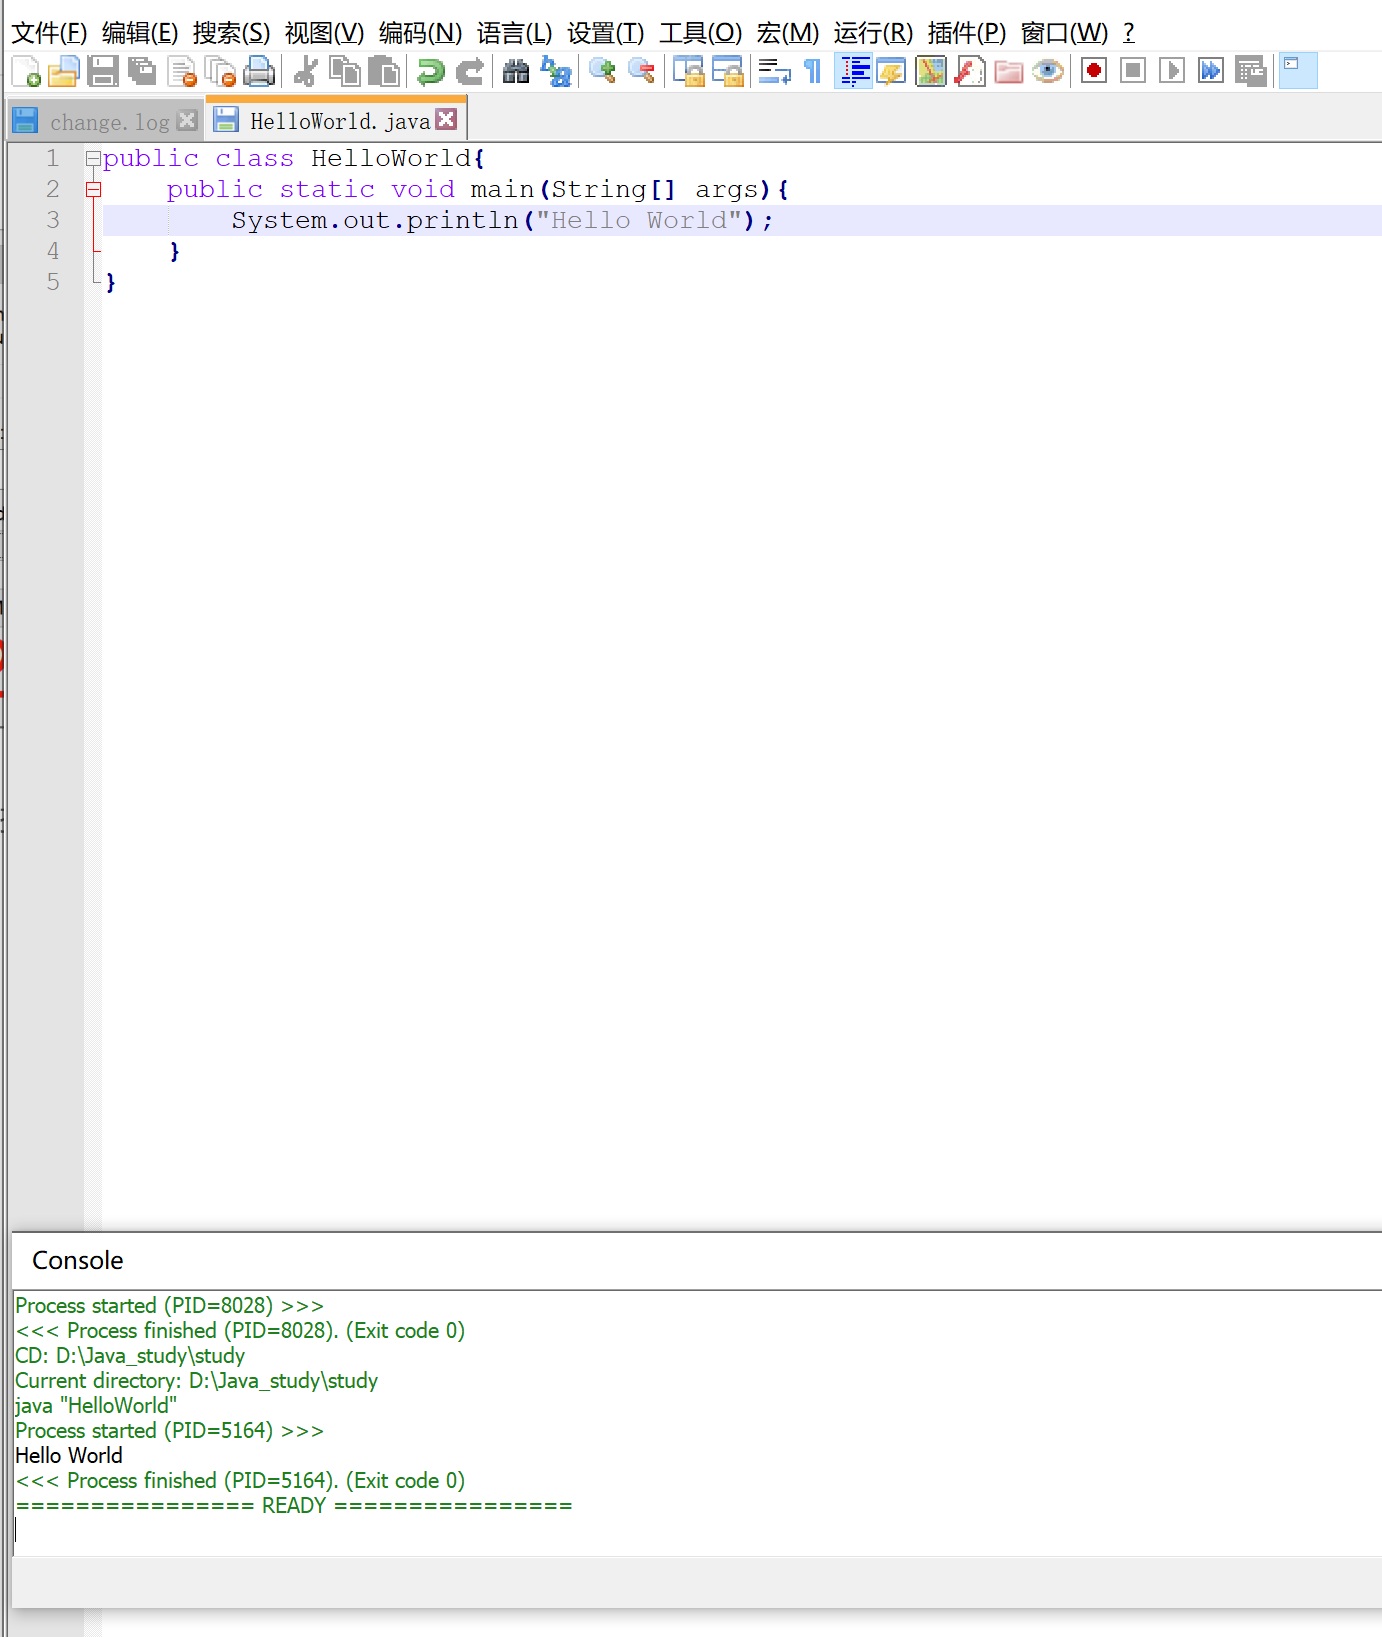This screenshot has width=1382, height=1637.
Task: Toggle Show all characters pilcrow icon
Action: click(813, 71)
